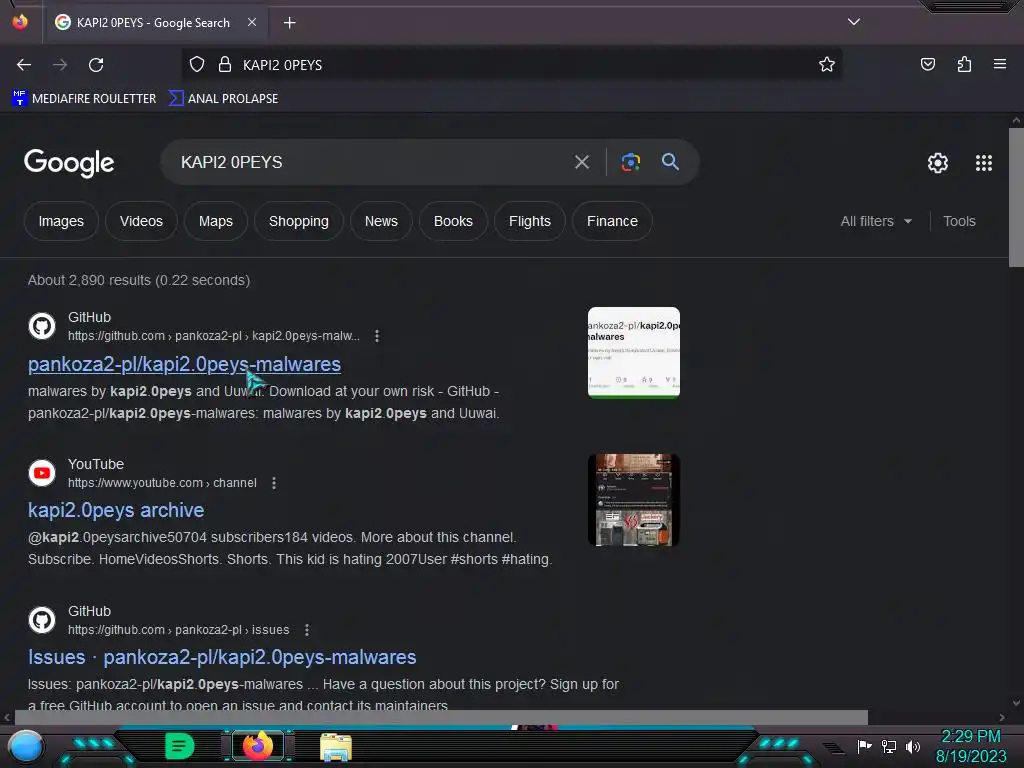Open the ANAL PROLAPSE bookmark
This screenshot has width=1024, height=768.
[x=223, y=99]
